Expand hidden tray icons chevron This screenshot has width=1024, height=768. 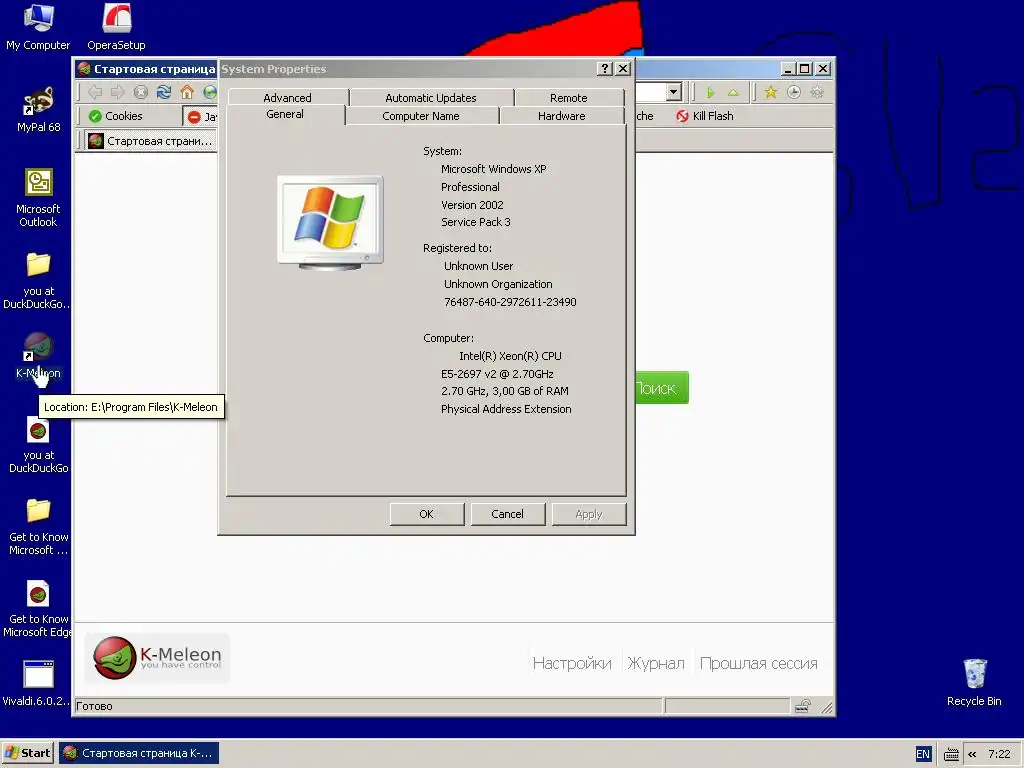click(x=972, y=754)
